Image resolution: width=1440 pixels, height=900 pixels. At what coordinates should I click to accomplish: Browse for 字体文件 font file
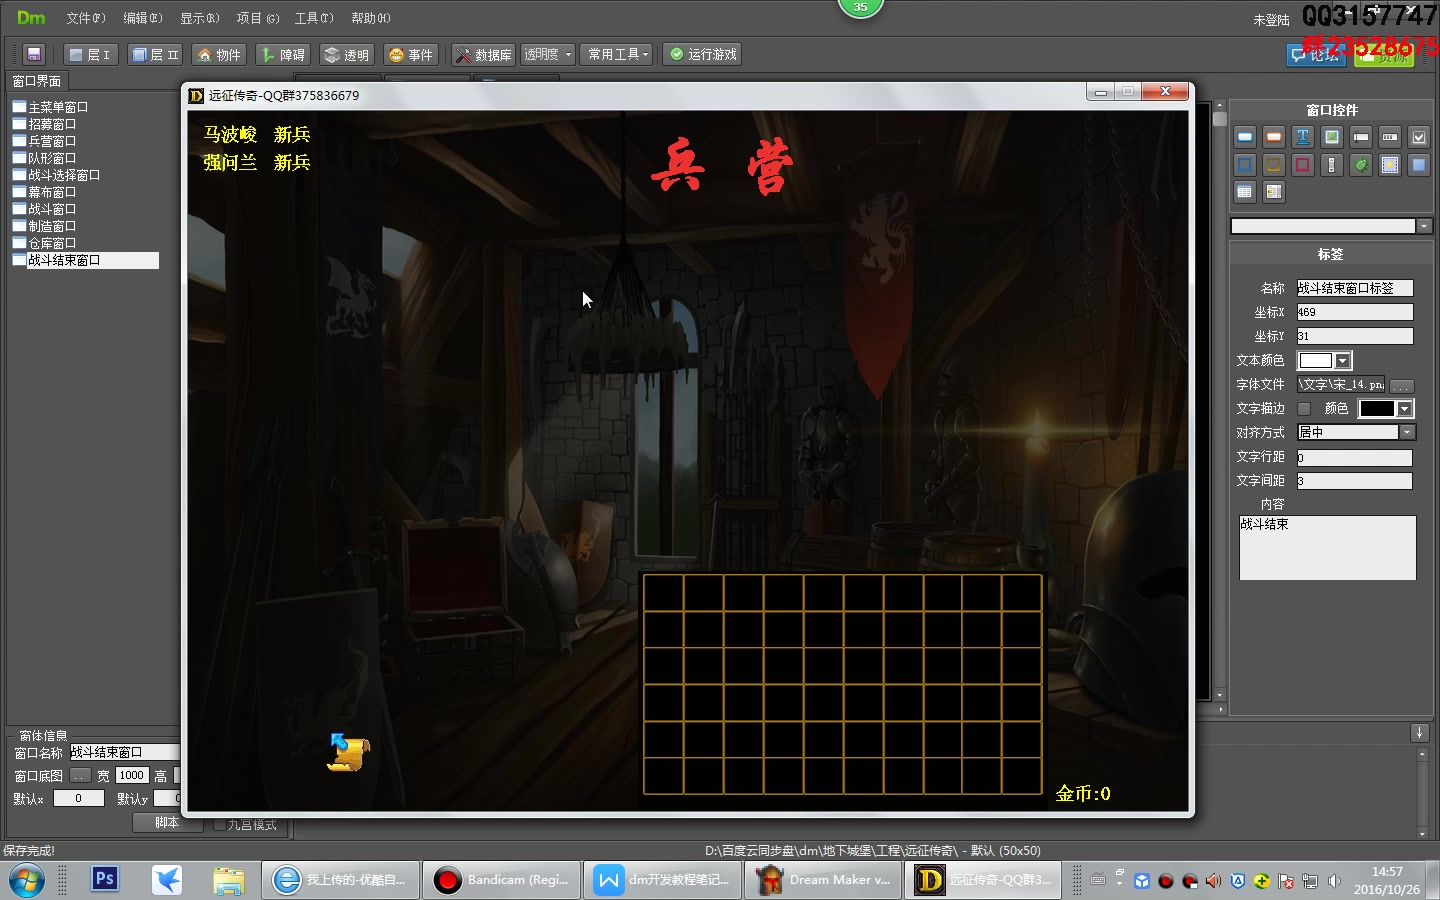click(1402, 386)
